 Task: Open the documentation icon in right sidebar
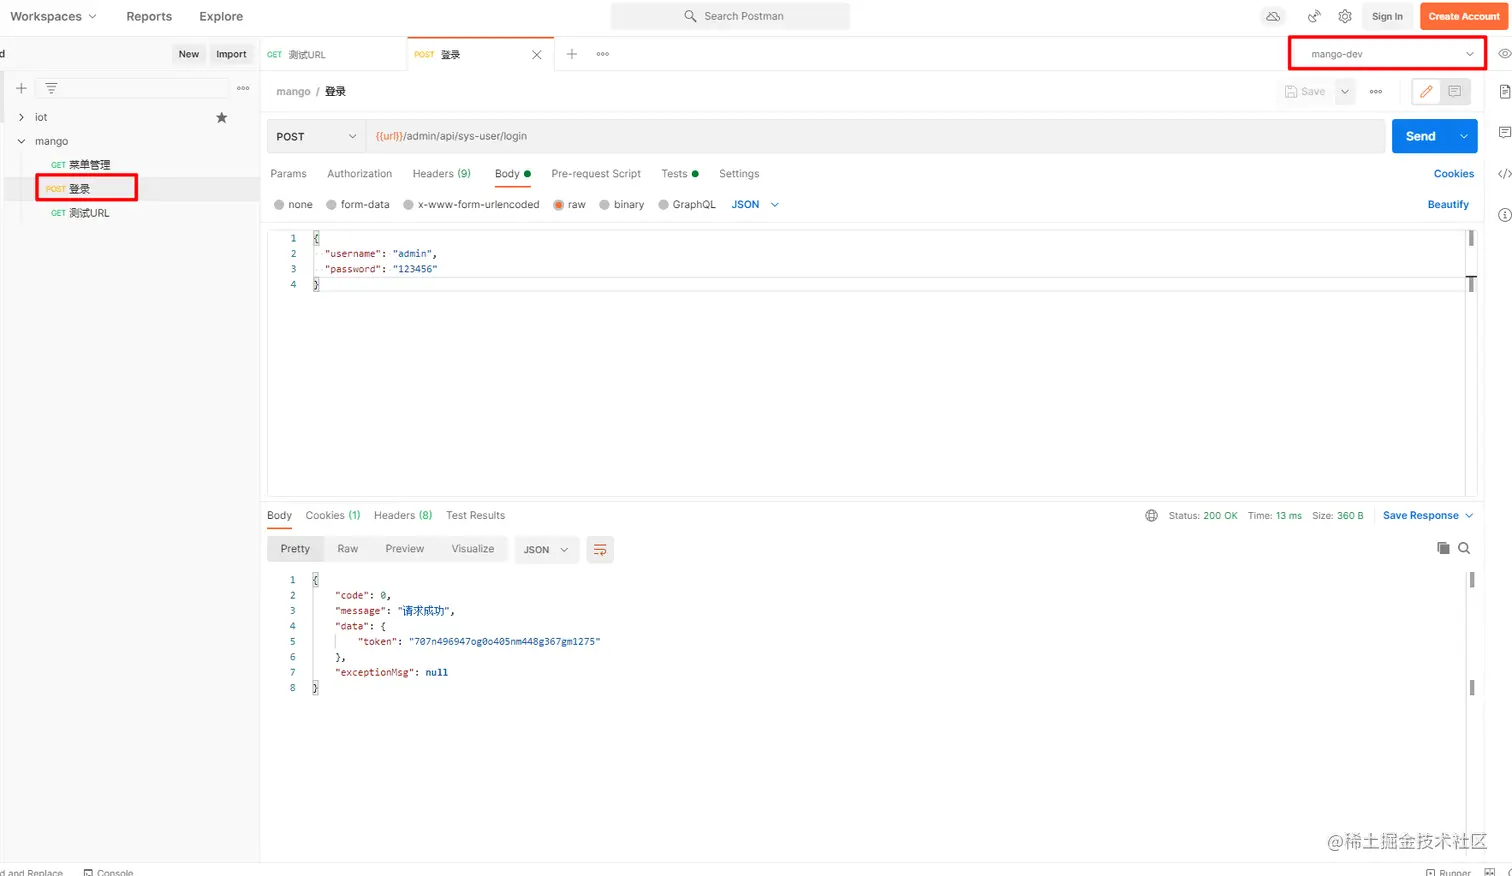click(x=1504, y=92)
